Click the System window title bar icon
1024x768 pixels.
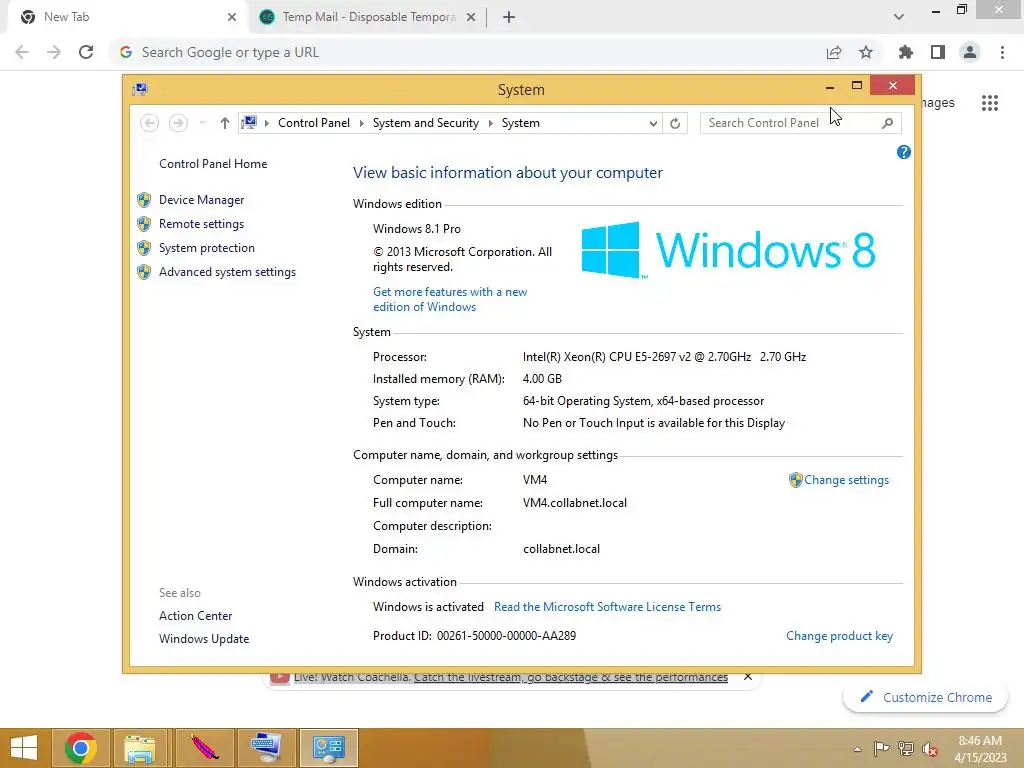pos(140,89)
